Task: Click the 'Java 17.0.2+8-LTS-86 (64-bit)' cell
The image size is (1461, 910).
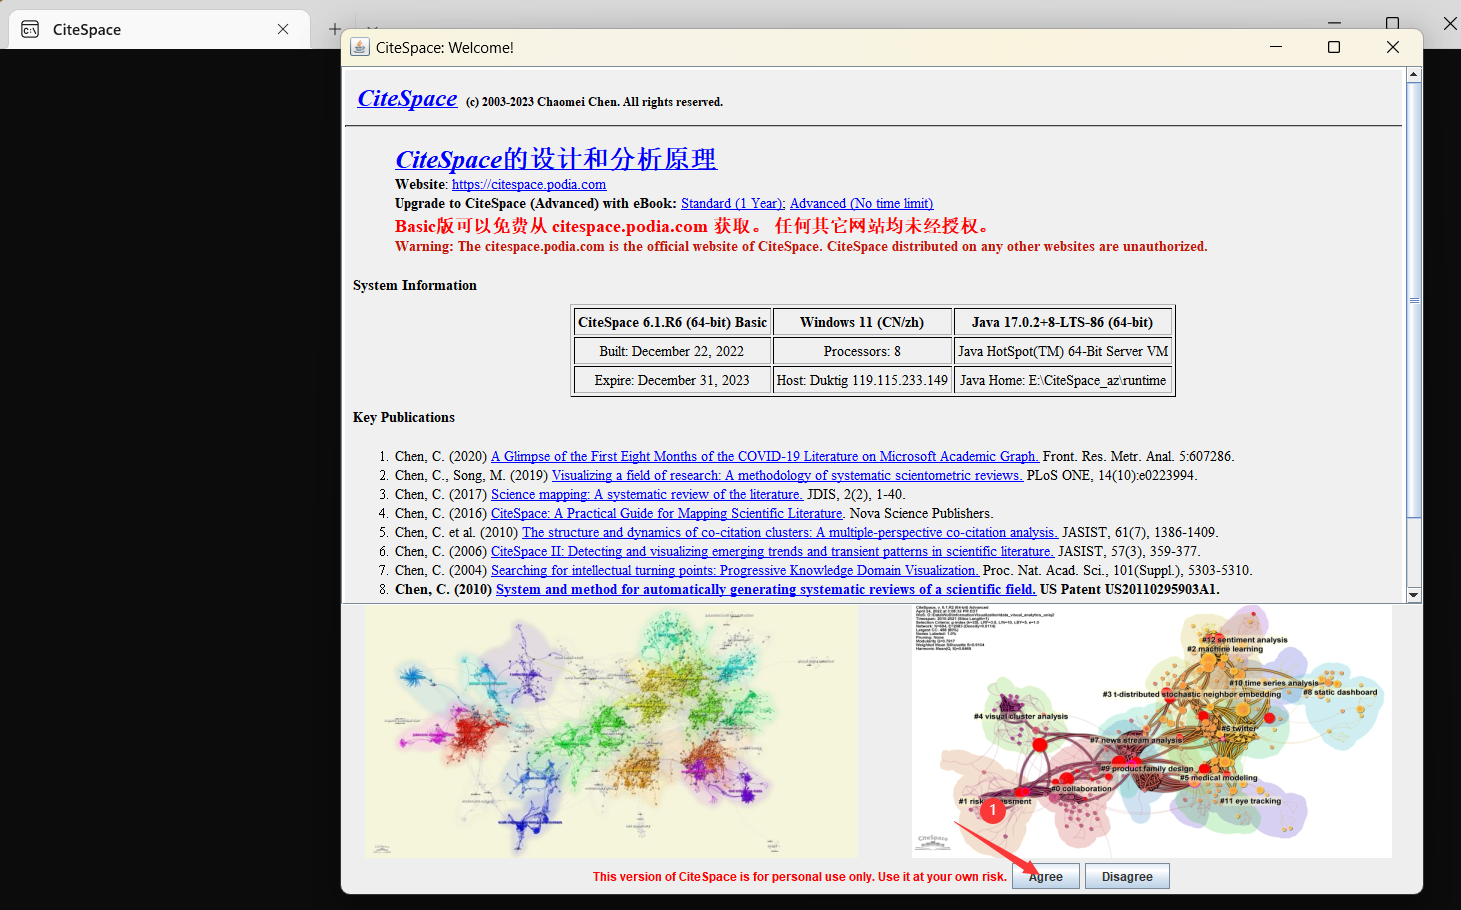Action: click(1062, 322)
